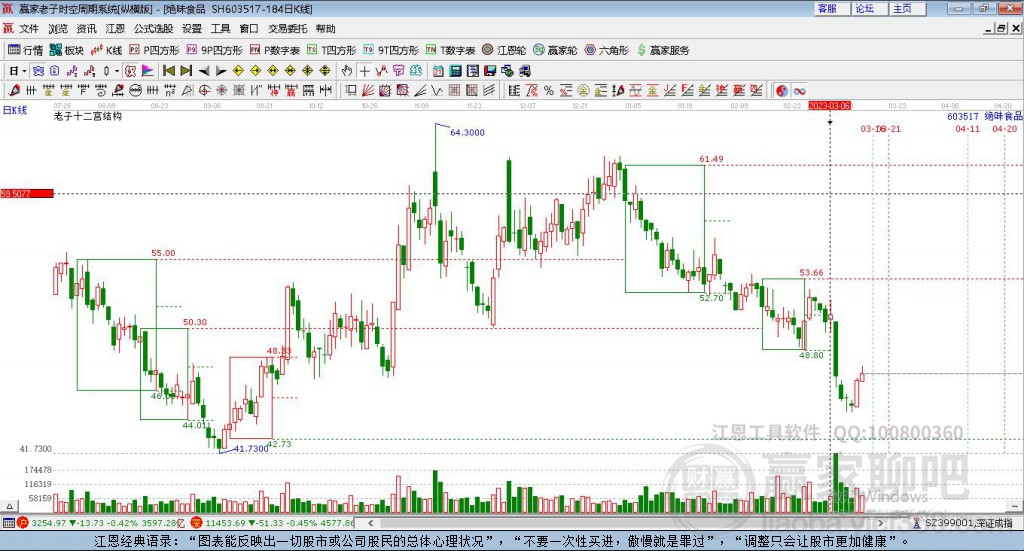Open the 工具 menu
This screenshot has height=551, width=1024.
(x=220, y=29)
